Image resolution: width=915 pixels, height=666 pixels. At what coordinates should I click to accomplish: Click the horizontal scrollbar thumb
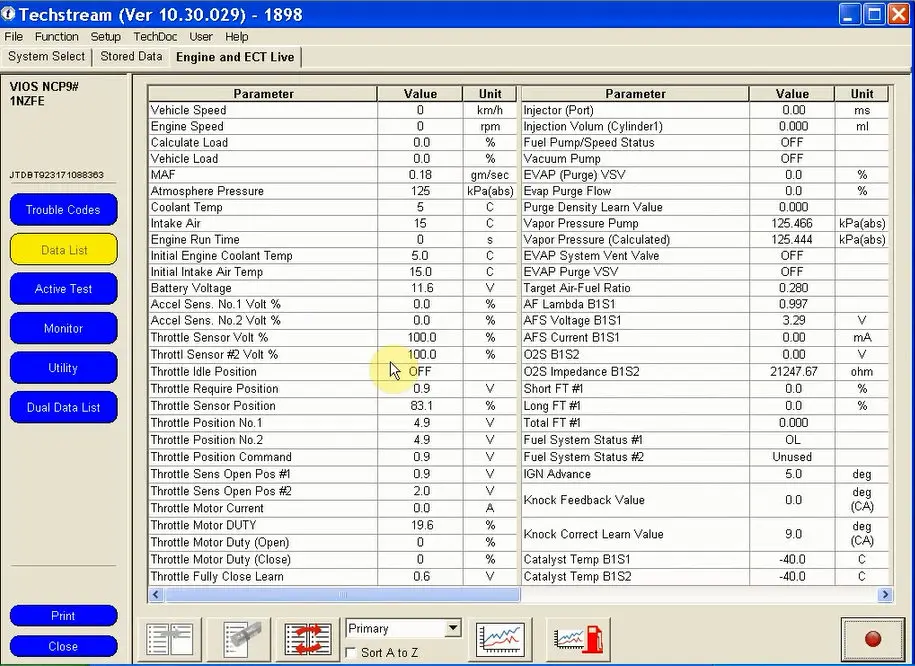click(342, 595)
